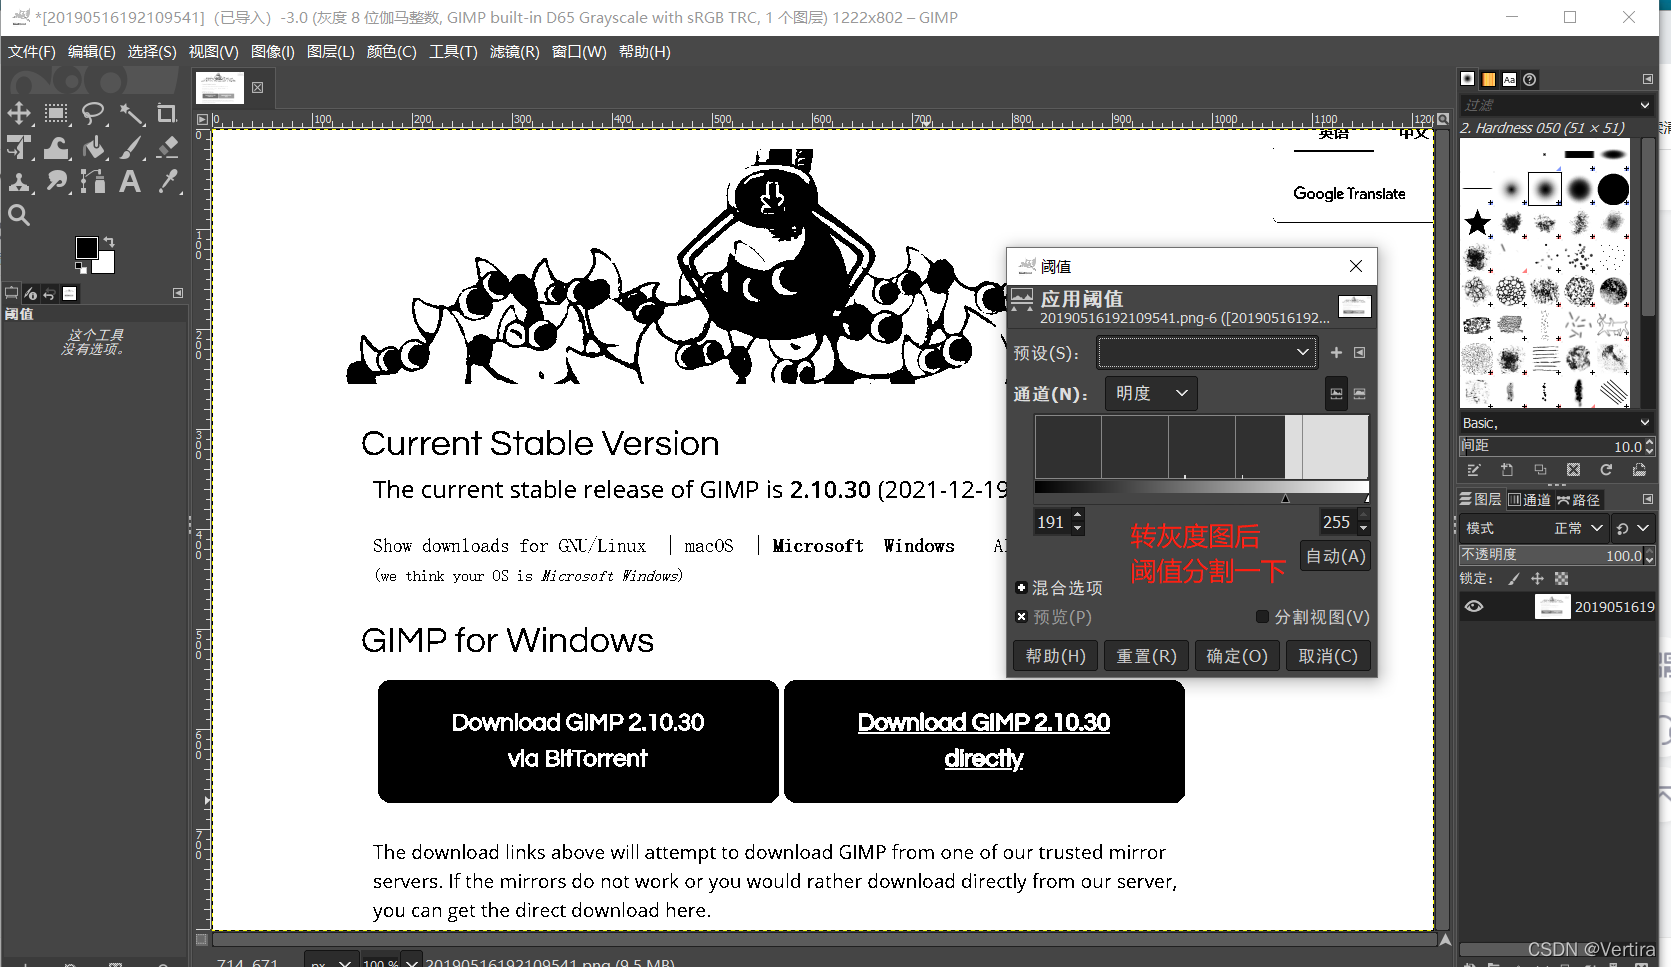Open the 工具(T) menu

click(453, 52)
